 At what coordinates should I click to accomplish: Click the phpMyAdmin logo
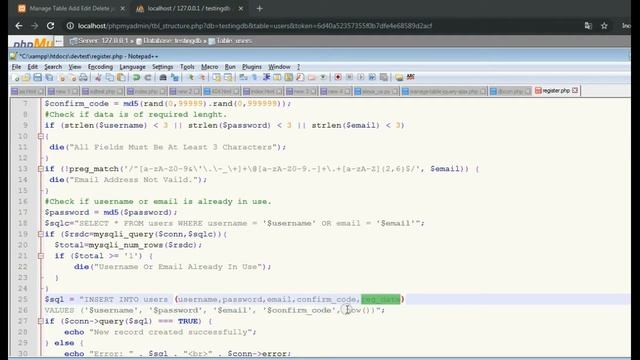coord(33,42)
